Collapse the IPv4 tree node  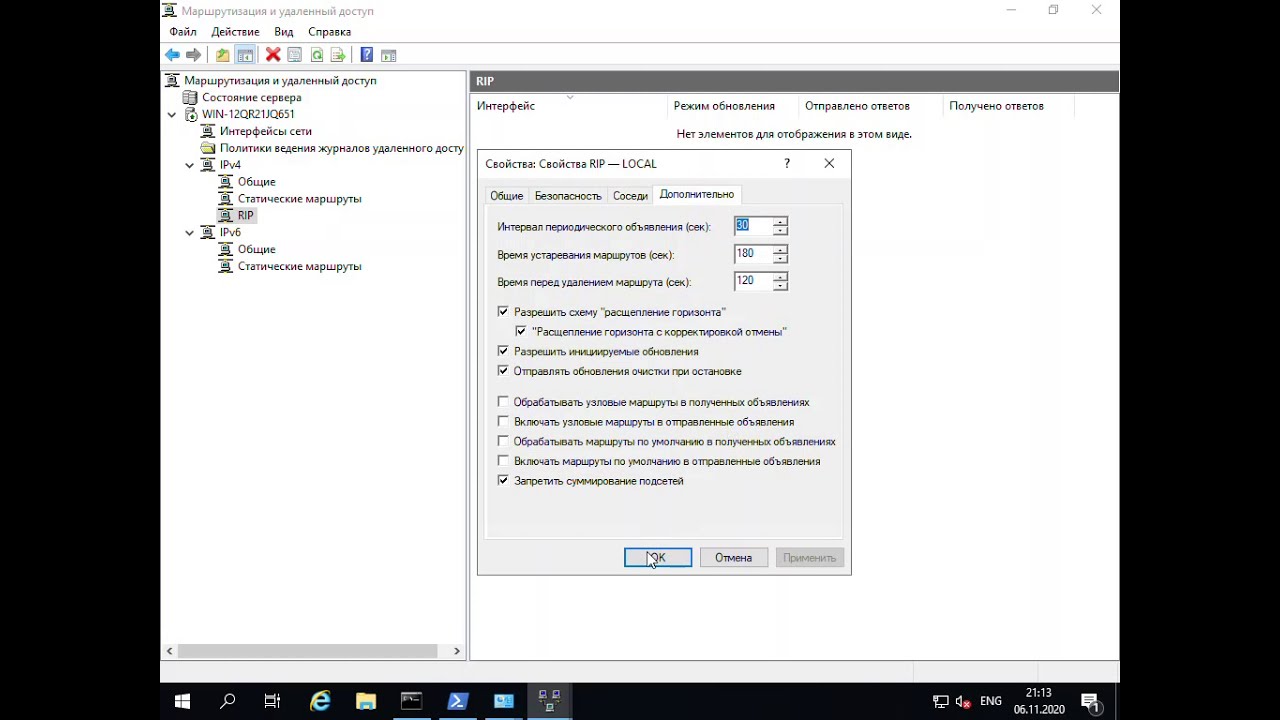tap(190, 165)
